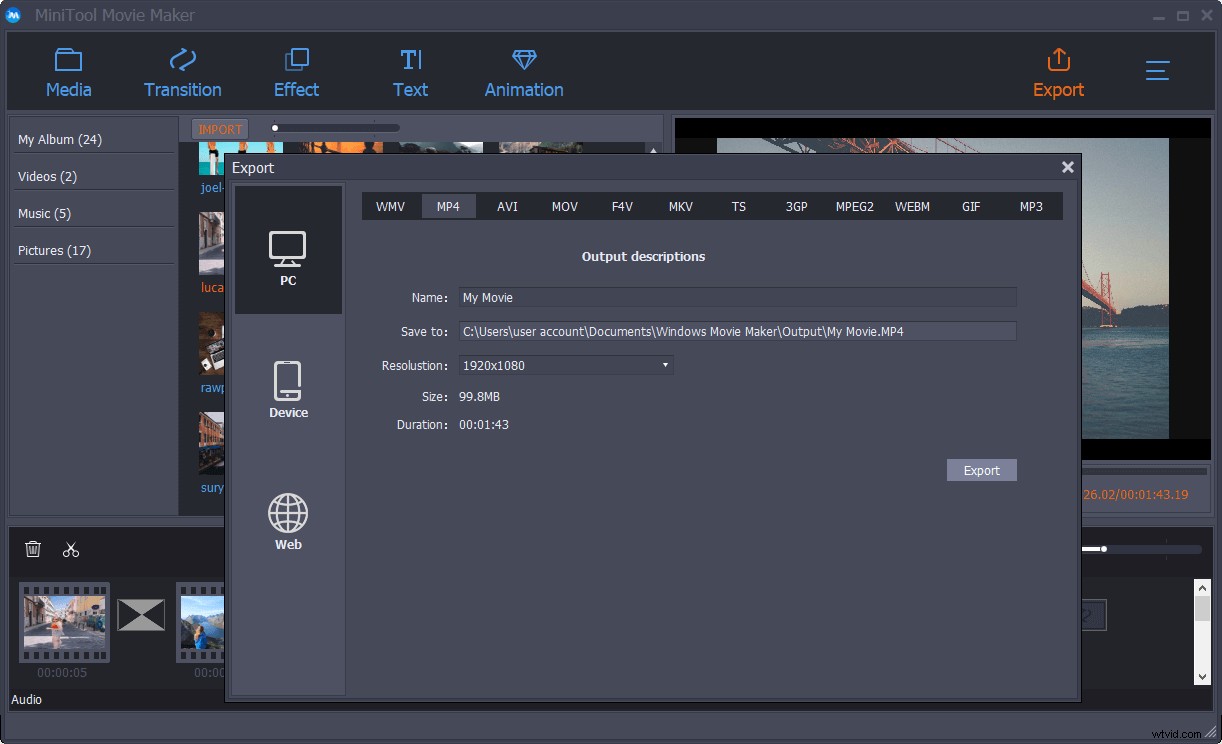Viewport: 1222px width, 744px height.
Task: Select the Text tool
Action: [x=410, y=70]
